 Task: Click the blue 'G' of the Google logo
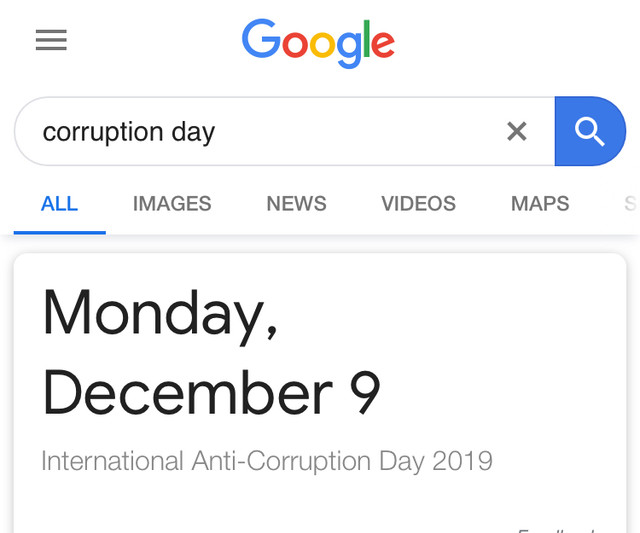click(x=261, y=38)
